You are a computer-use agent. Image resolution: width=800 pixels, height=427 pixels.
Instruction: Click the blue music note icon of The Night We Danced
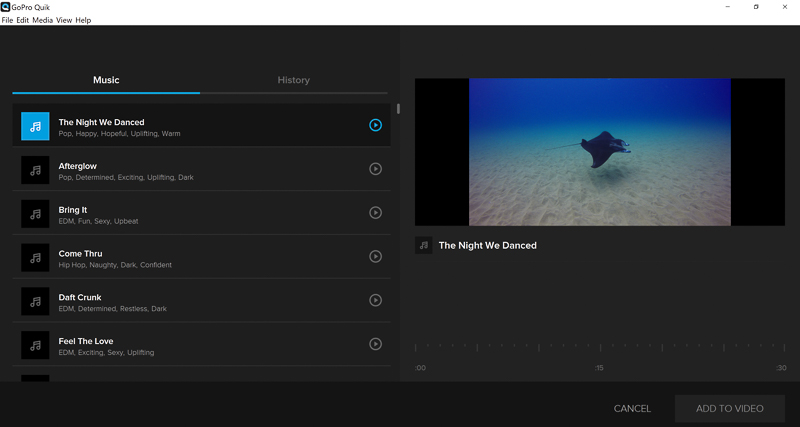(35, 126)
